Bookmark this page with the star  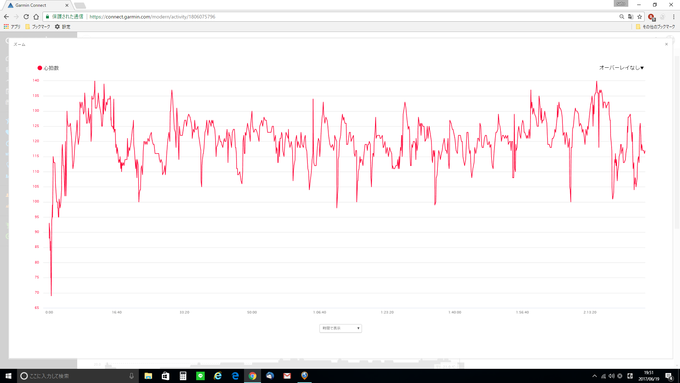(x=639, y=16)
